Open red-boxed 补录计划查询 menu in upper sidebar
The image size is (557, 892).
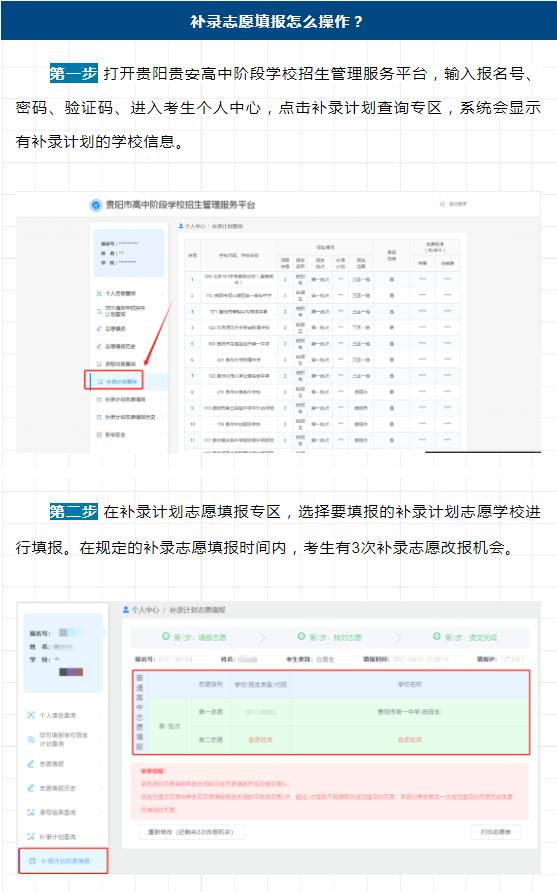point(114,381)
